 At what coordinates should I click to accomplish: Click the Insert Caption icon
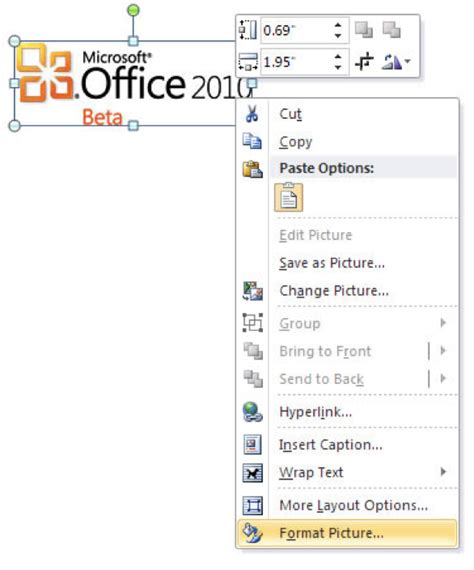tap(252, 444)
